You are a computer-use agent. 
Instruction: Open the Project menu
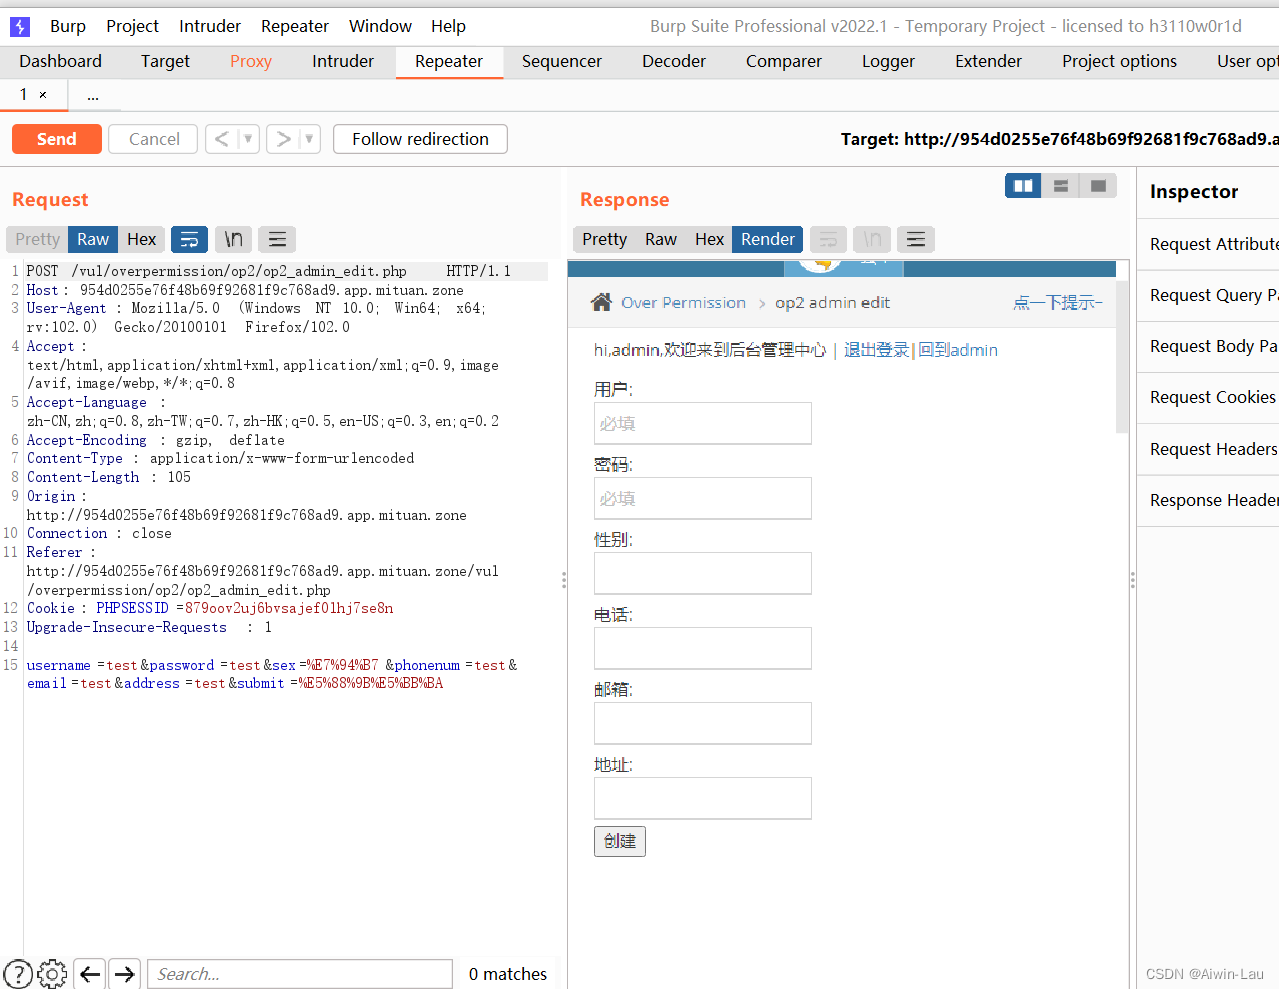tap(132, 26)
